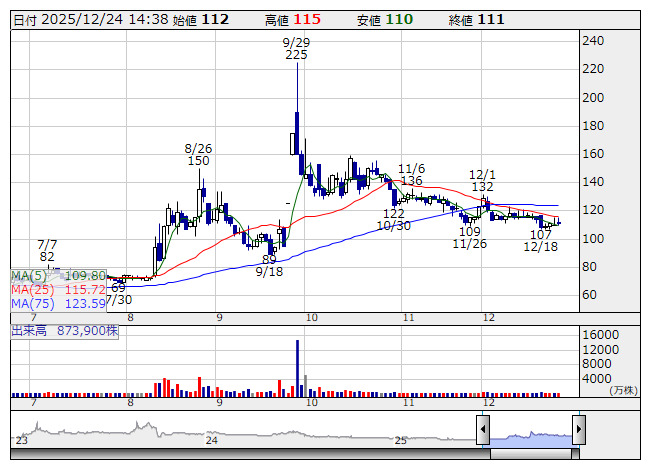Click the MA(75) 123.59 legend entry
This screenshot has height=470, width=653.
[58, 304]
